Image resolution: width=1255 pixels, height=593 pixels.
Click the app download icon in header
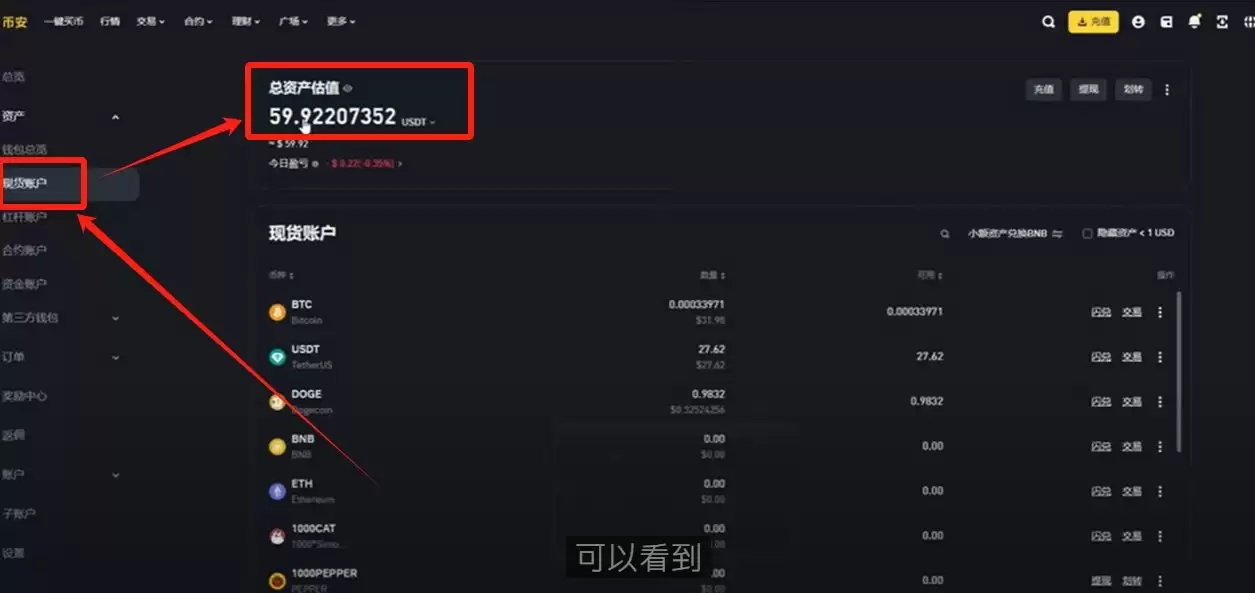1222,22
